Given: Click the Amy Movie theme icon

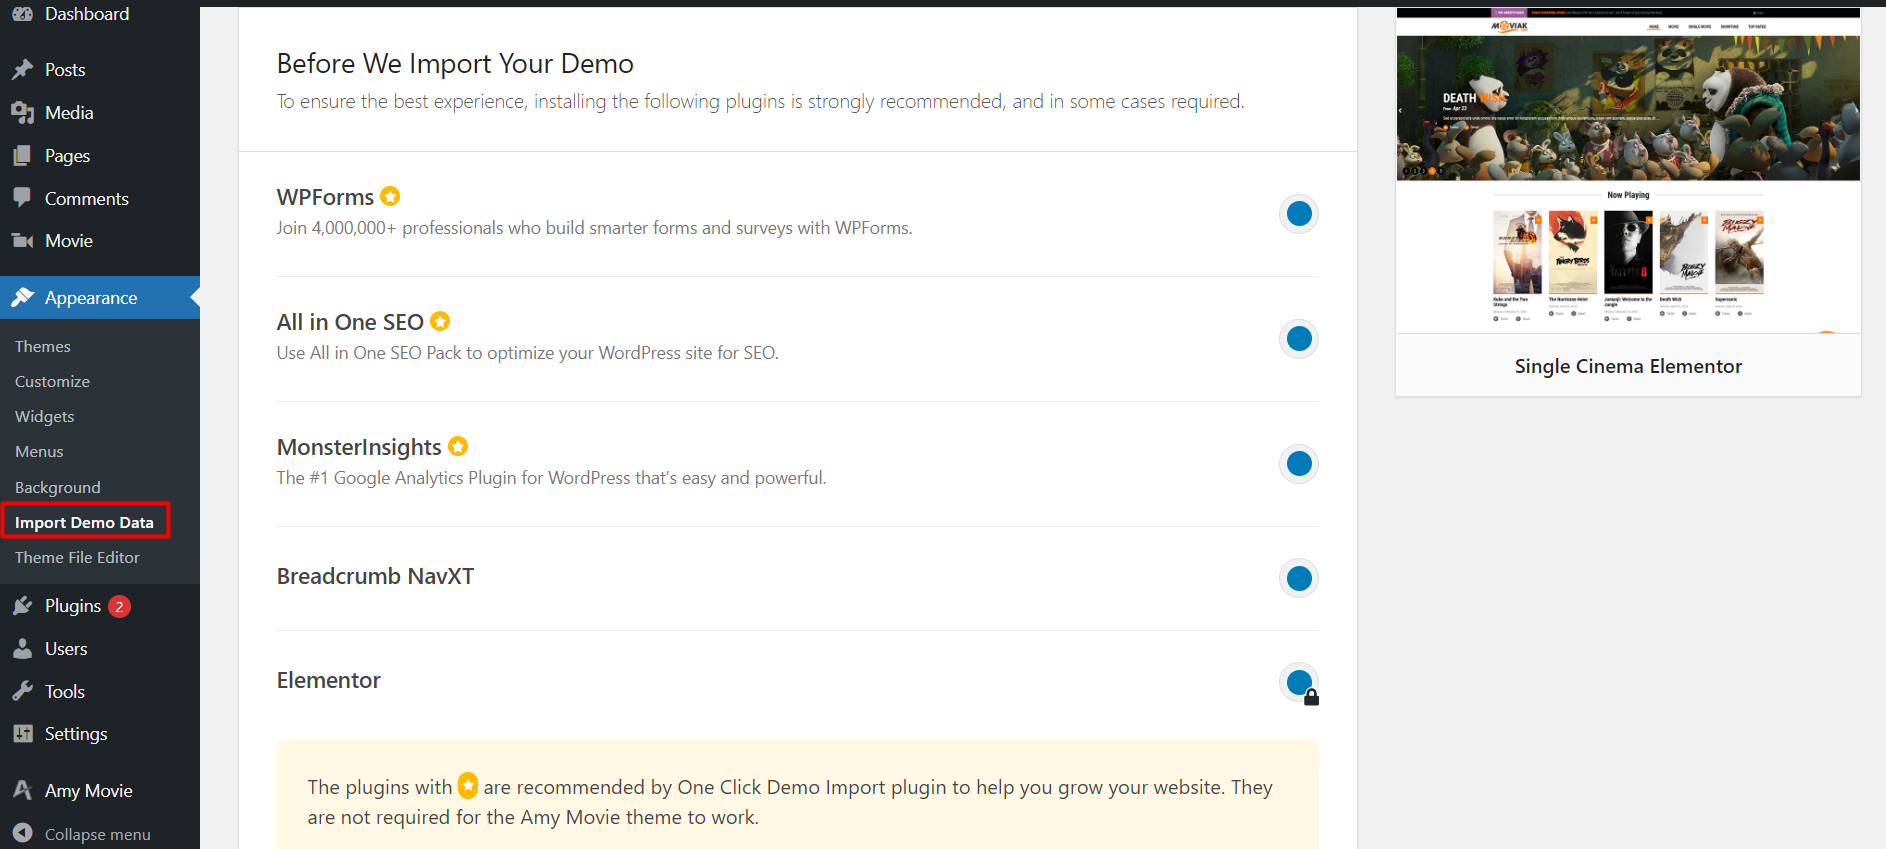Looking at the screenshot, I should point(22,790).
